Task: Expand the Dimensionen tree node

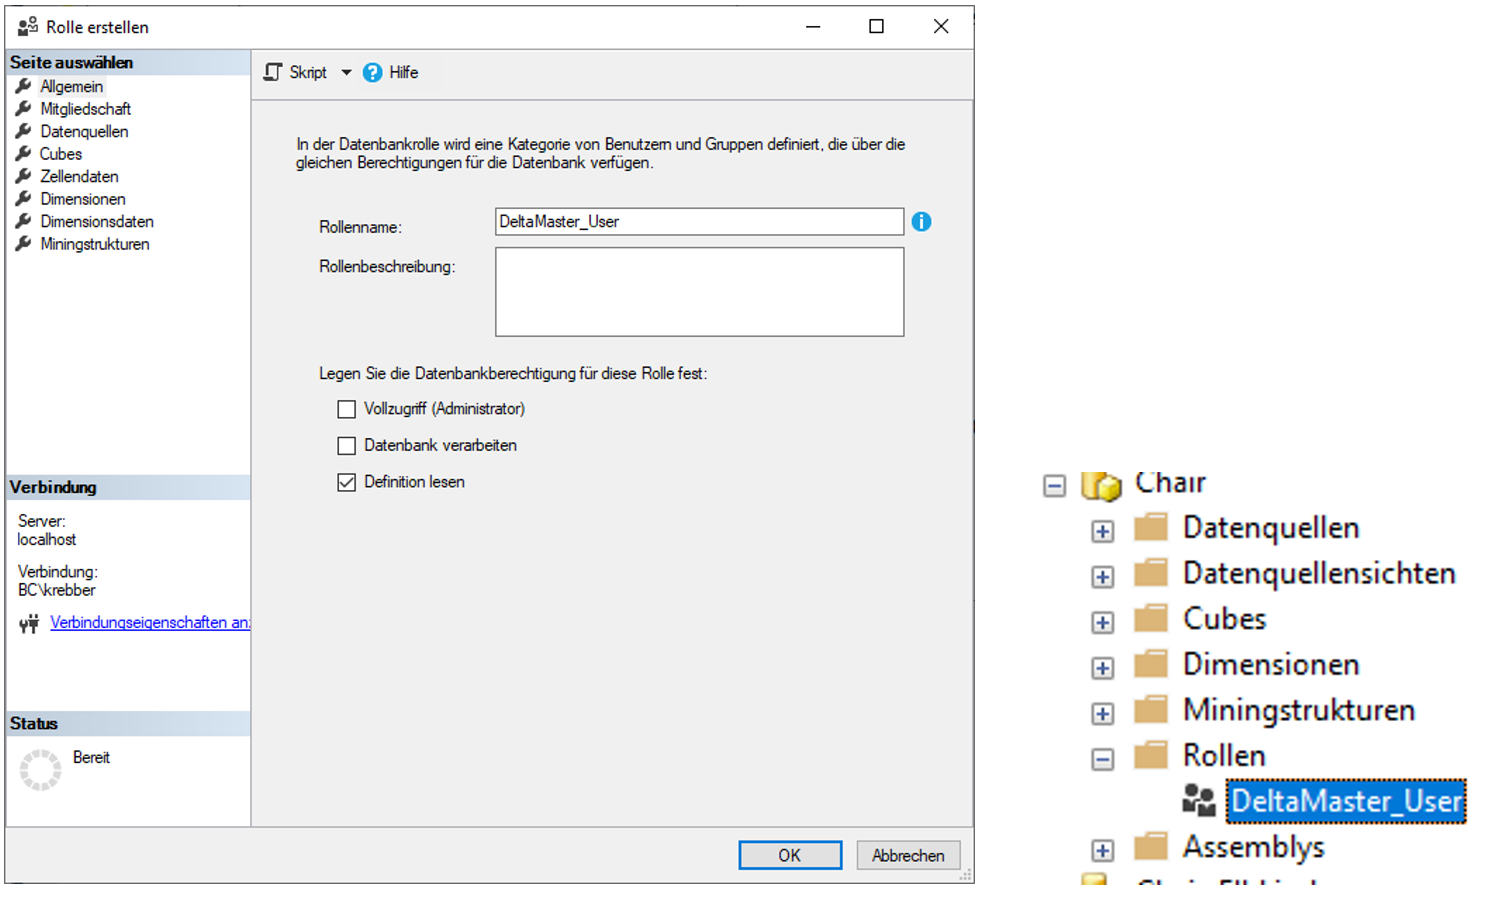Action: point(1102,668)
